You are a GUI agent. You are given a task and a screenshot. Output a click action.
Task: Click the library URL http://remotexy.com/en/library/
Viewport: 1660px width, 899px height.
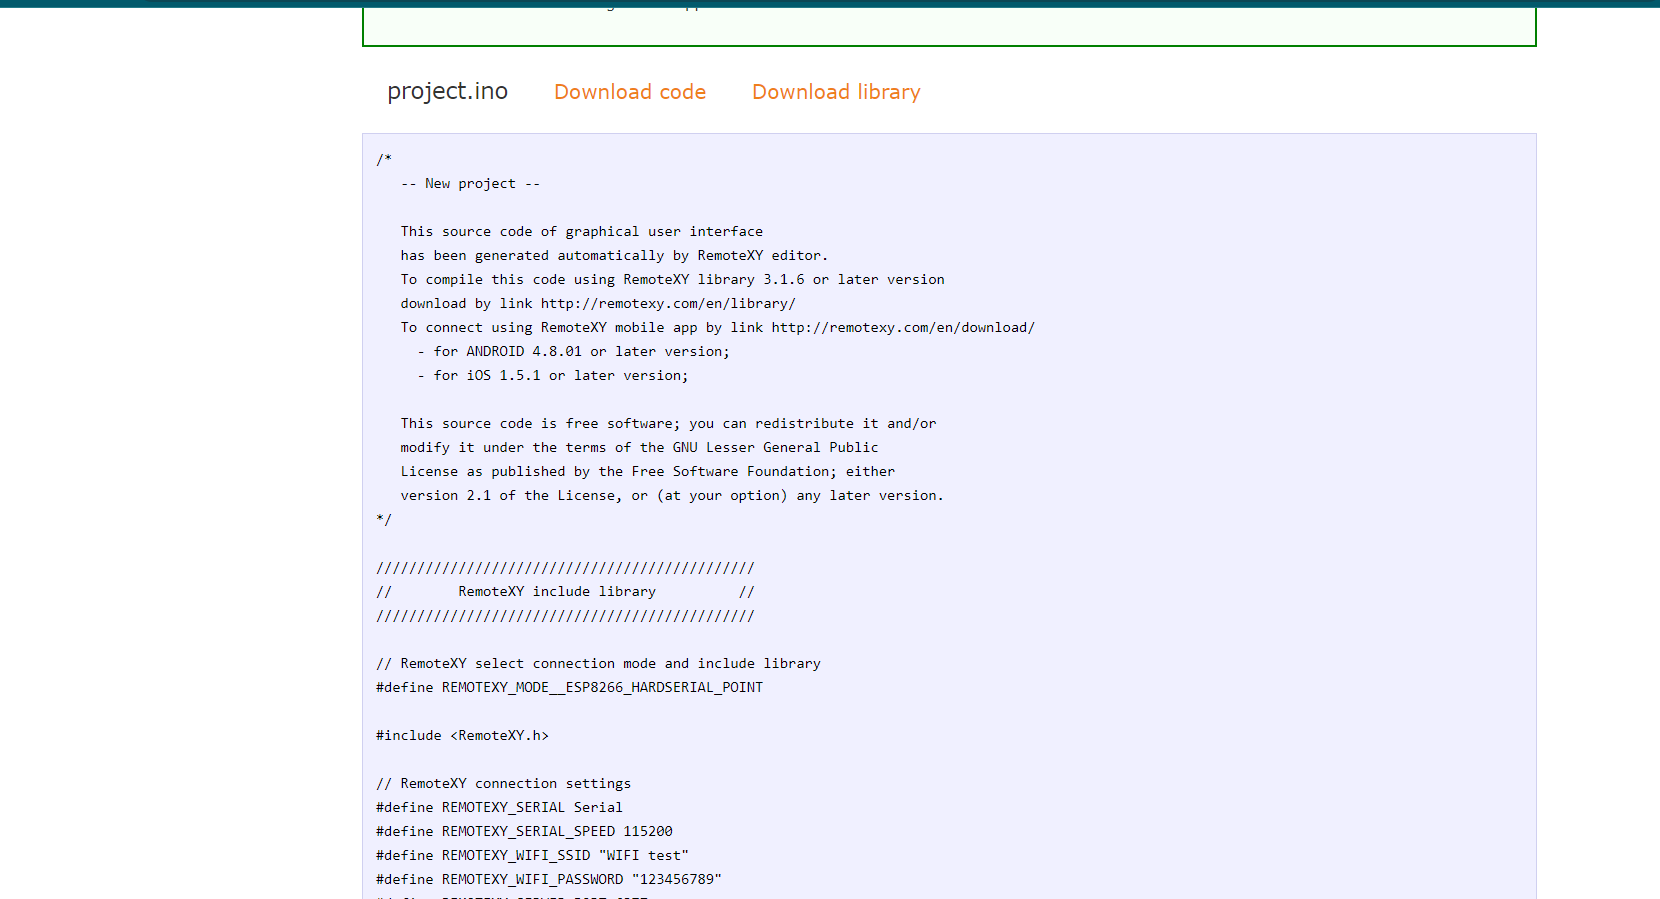point(668,304)
